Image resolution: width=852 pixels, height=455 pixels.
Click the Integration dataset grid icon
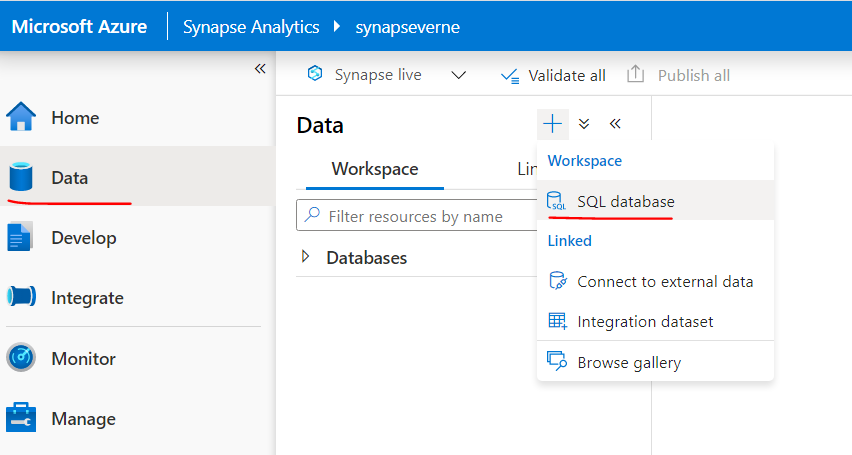coord(557,321)
